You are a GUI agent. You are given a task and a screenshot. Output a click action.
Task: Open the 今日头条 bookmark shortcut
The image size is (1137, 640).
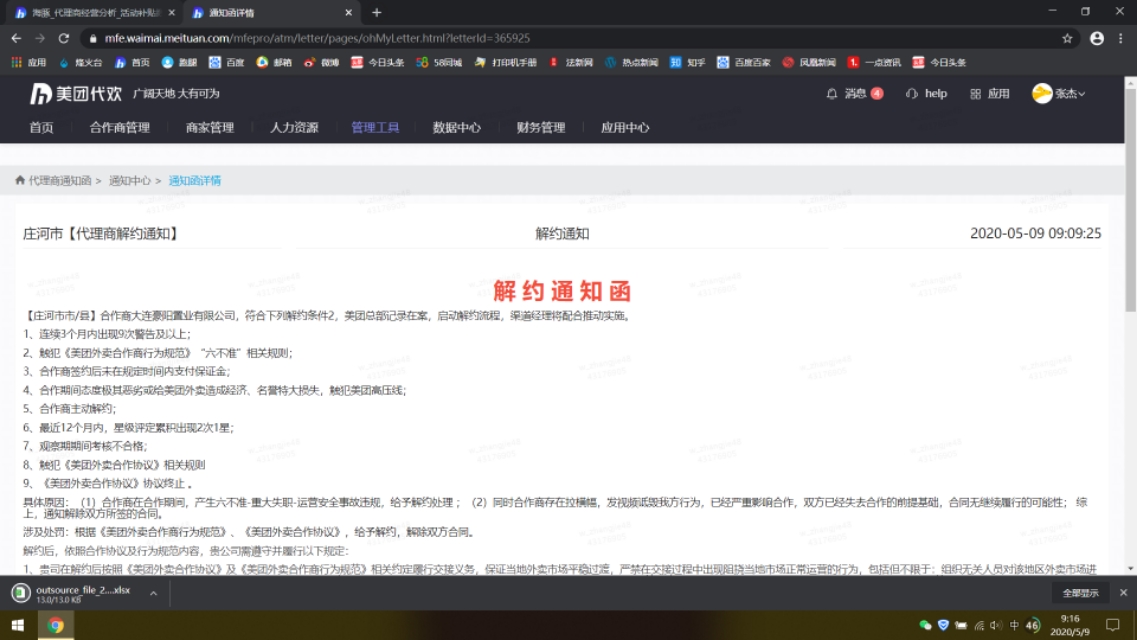(377, 61)
